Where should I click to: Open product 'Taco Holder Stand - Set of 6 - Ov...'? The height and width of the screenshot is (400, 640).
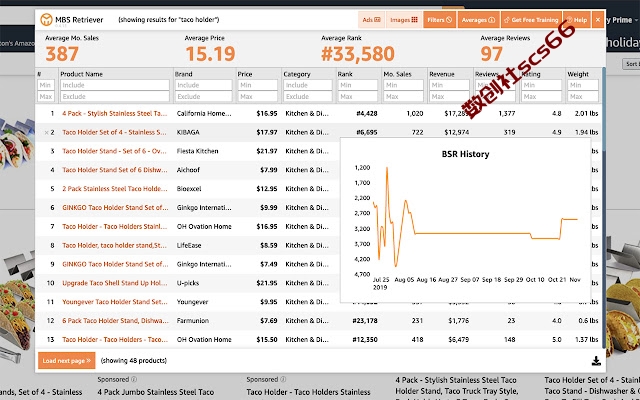point(114,151)
